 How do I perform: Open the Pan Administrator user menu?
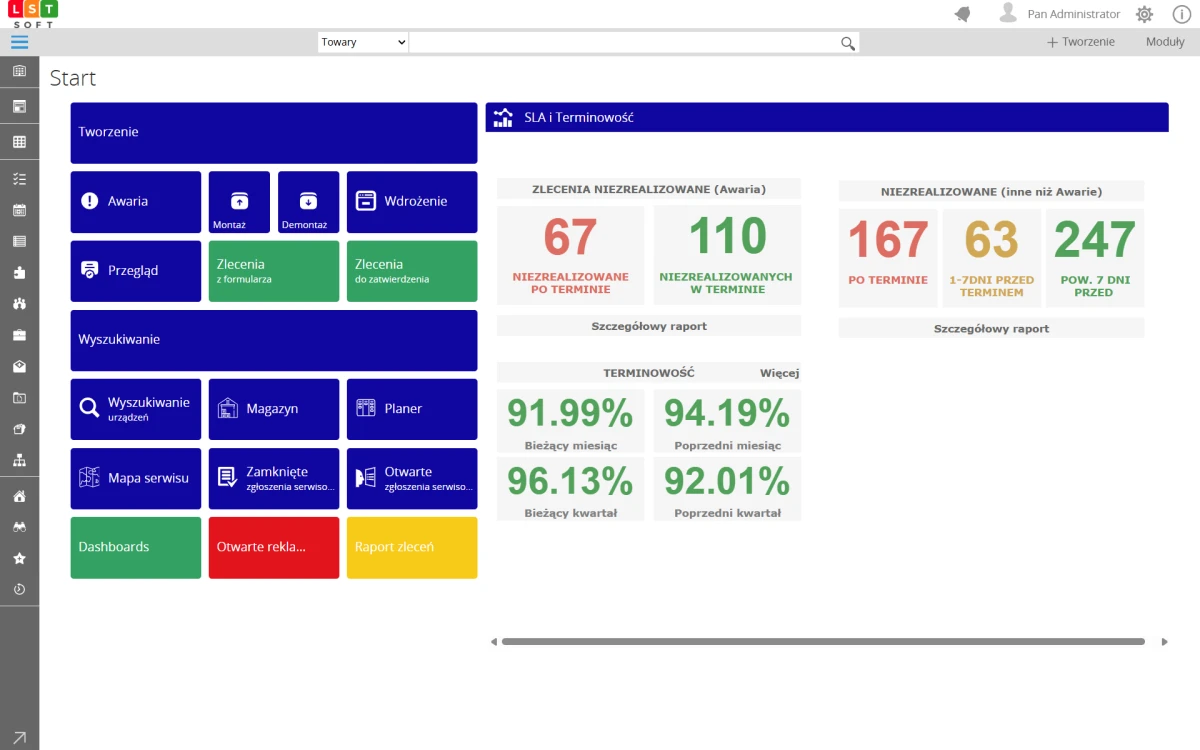click(1060, 14)
